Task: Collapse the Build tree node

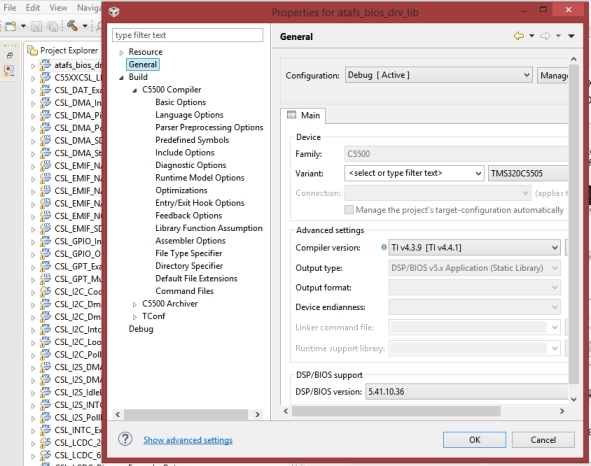Action: coord(121,78)
